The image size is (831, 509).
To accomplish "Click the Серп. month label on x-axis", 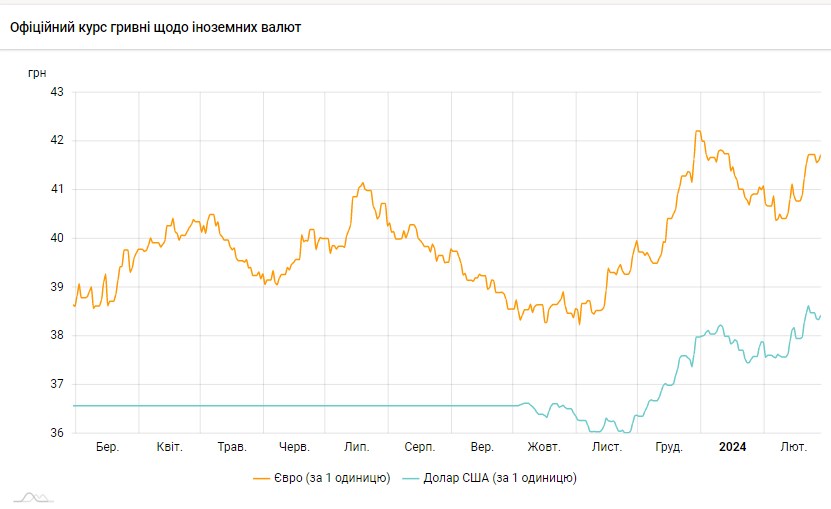I will [419, 447].
